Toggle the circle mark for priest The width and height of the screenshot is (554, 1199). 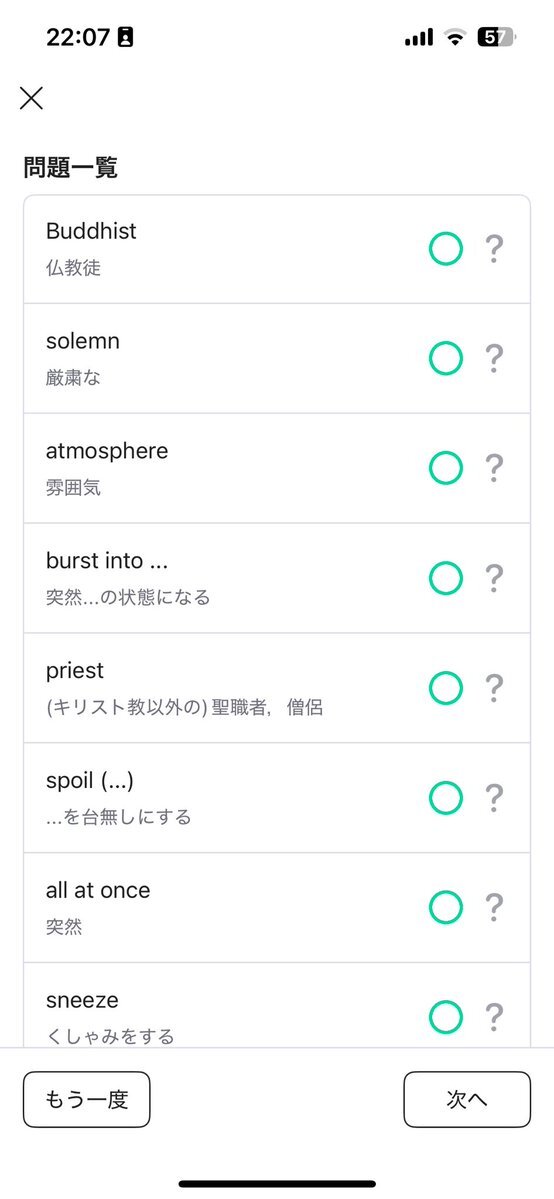(x=446, y=688)
